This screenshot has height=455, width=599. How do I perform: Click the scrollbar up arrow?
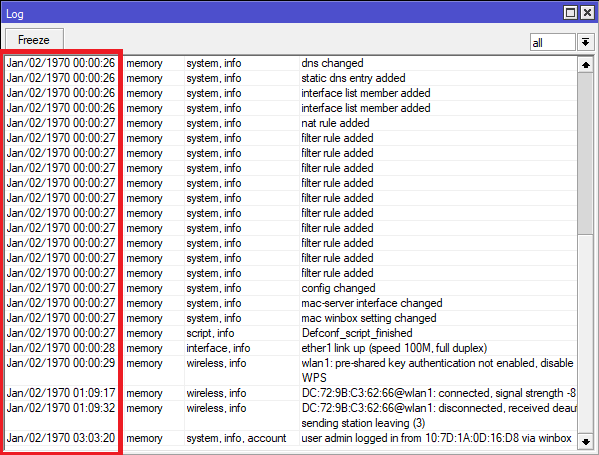(586, 65)
